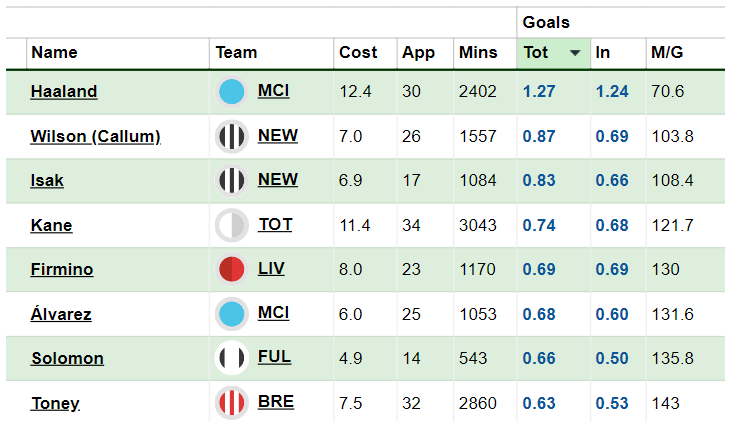Open the LIV team link

pos(272,269)
